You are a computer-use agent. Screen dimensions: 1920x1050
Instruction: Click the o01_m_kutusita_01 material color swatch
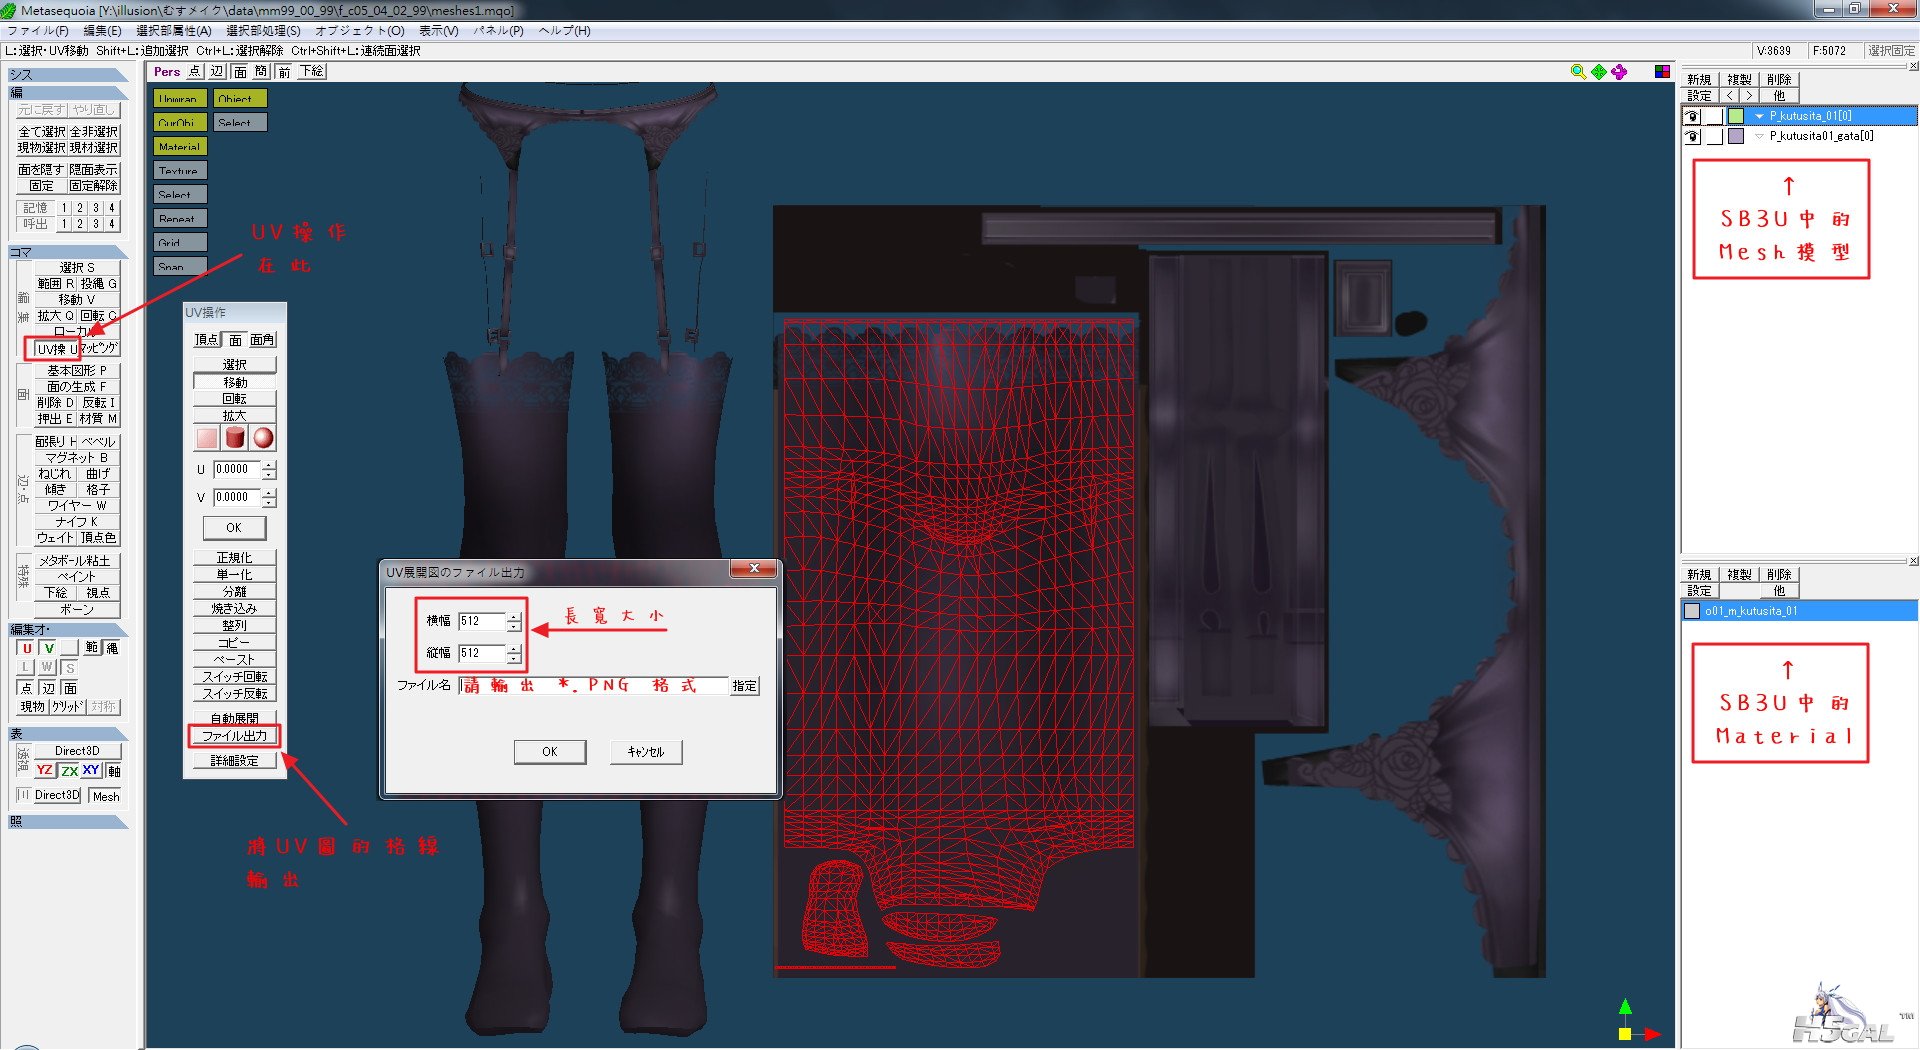coord(1692,611)
